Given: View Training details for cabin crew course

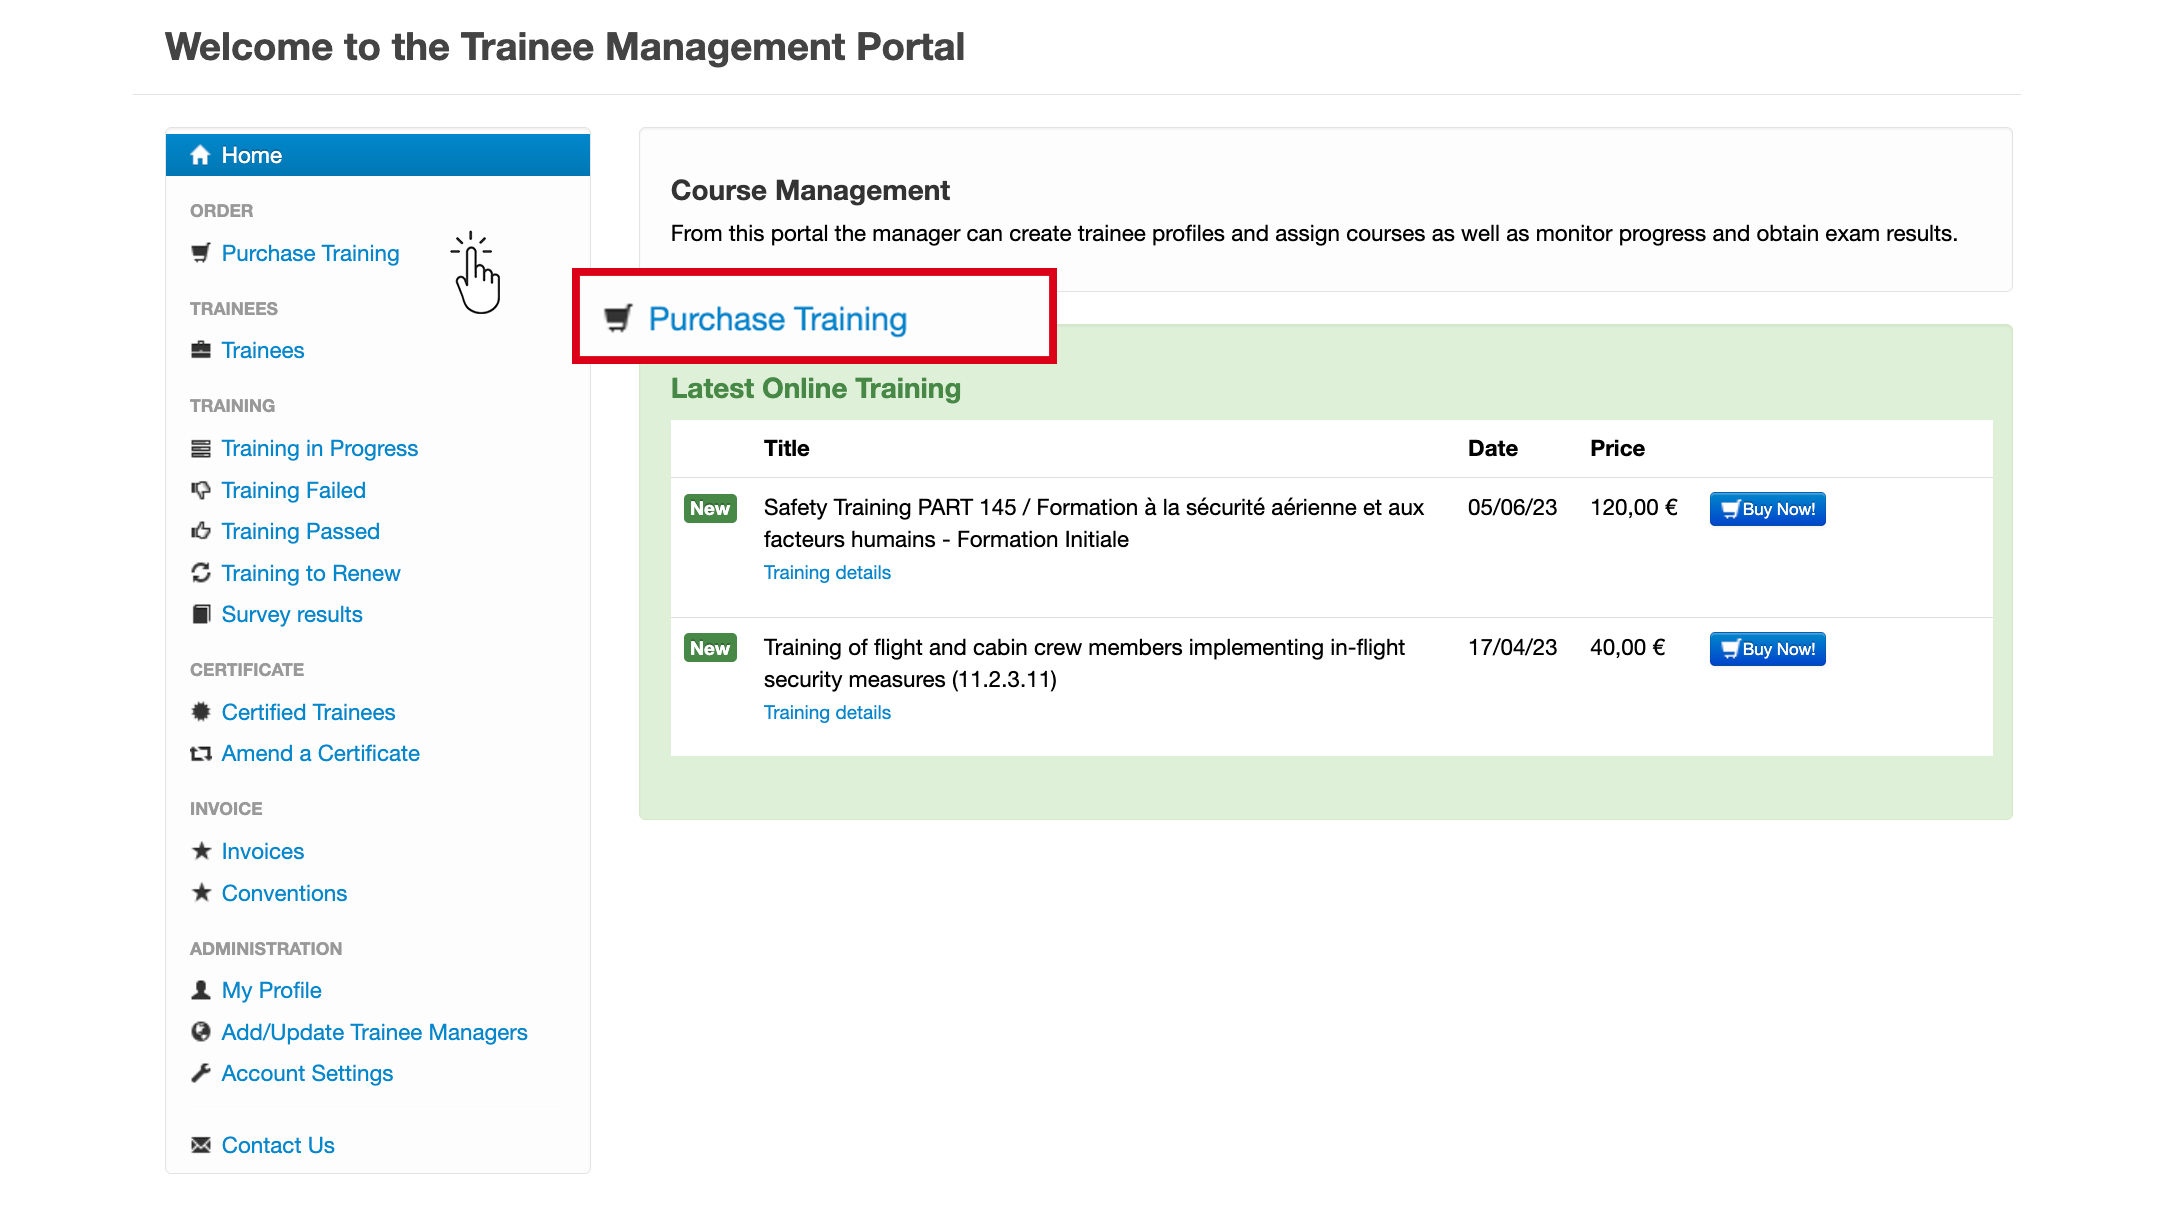Looking at the screenshot, I should 827,712.
